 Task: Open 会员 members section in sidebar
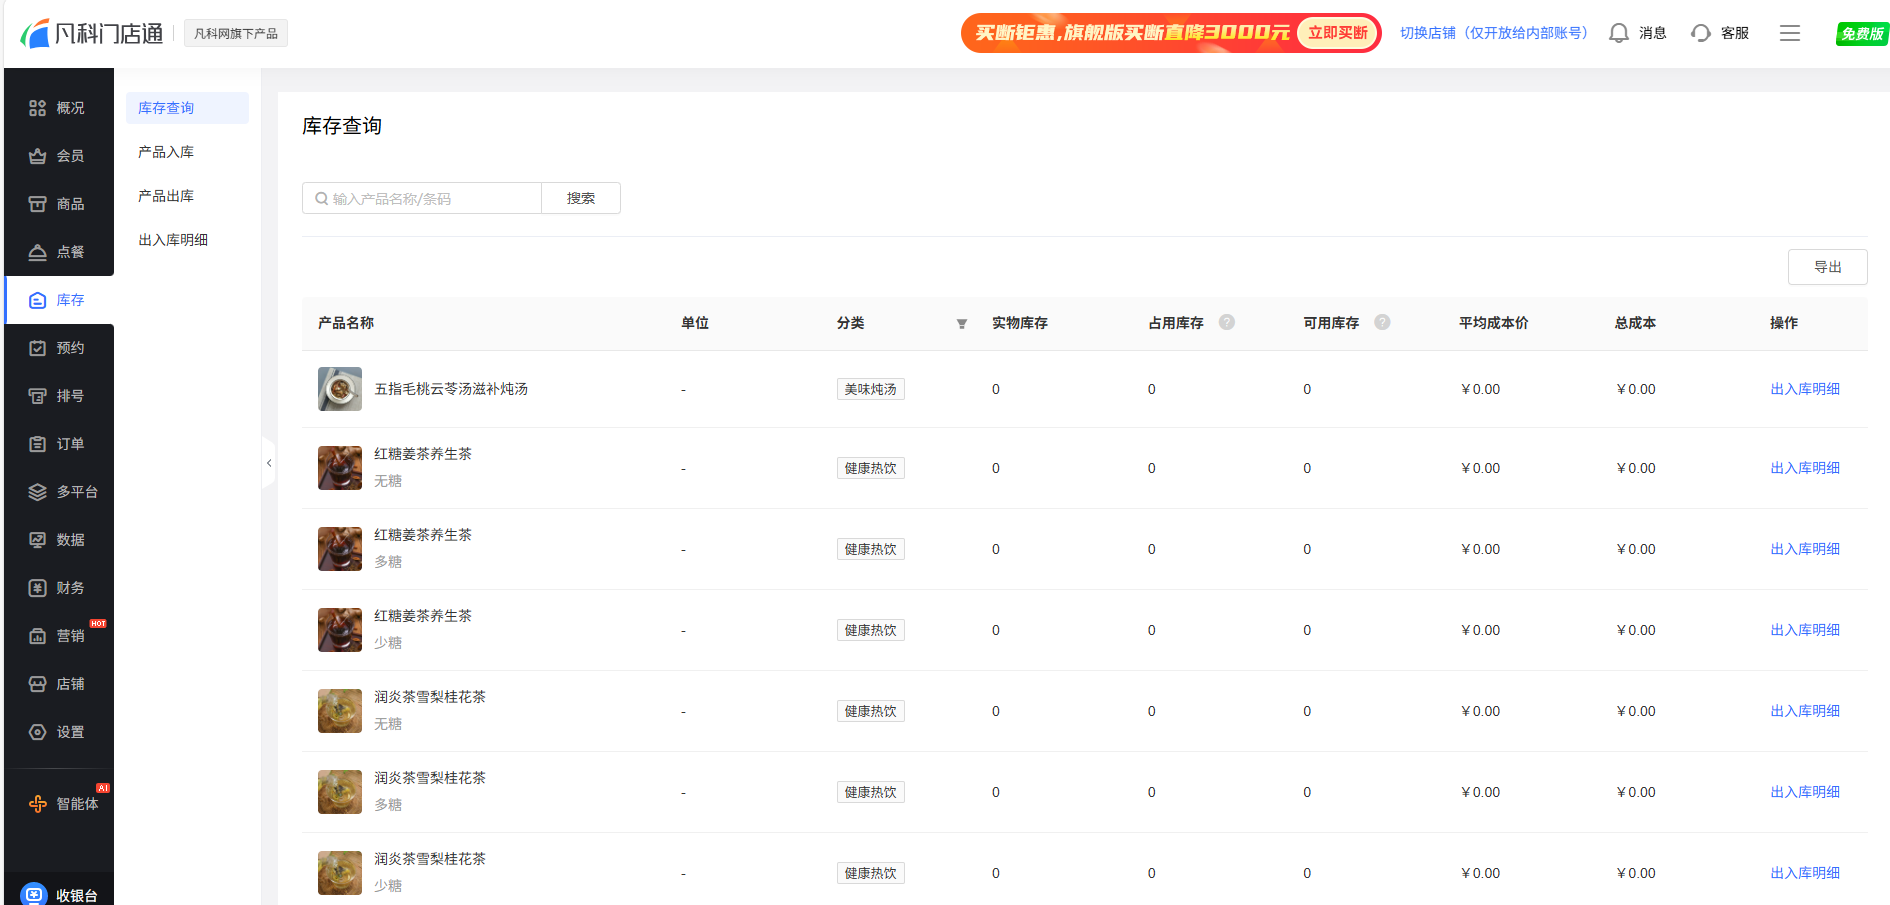click(x=58, y=156)
